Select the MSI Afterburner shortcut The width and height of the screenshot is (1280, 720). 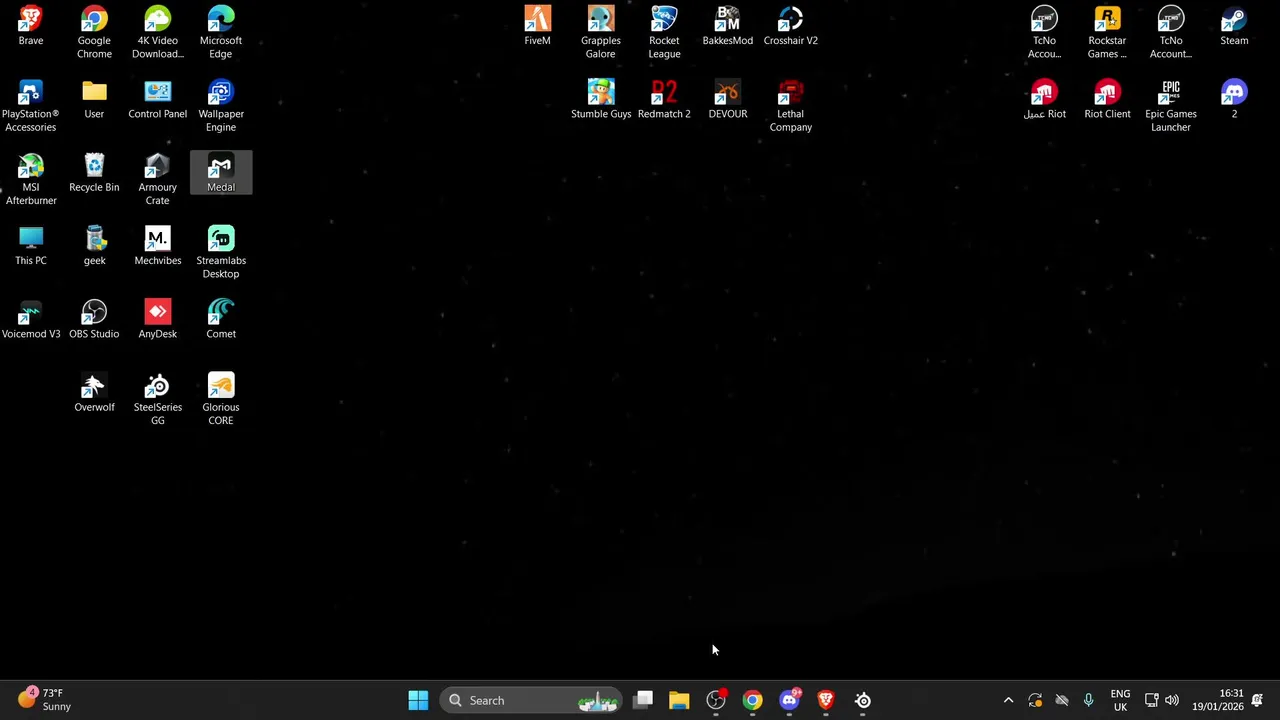31,180
